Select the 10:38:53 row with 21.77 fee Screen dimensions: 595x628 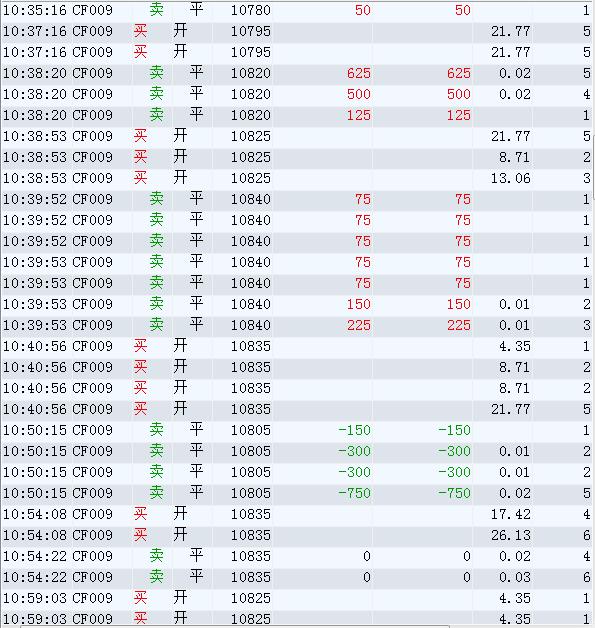point(297,136)
